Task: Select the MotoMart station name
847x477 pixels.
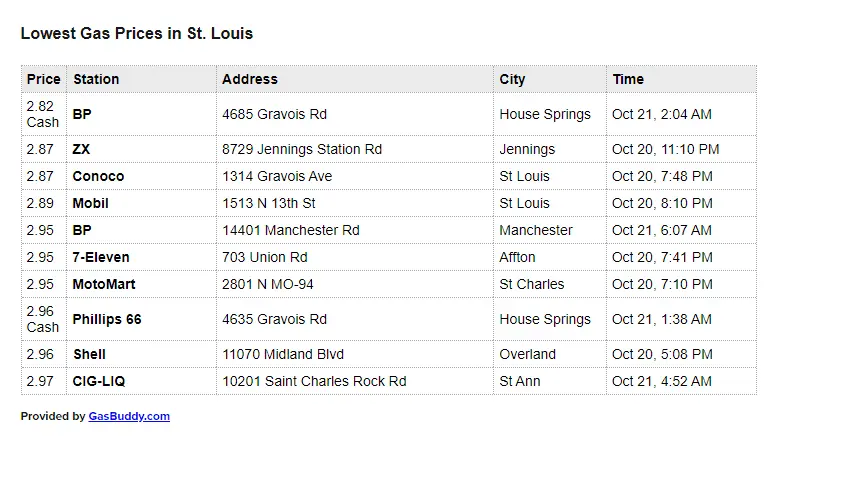Action: pyautogui.click(x=104, y=284)
